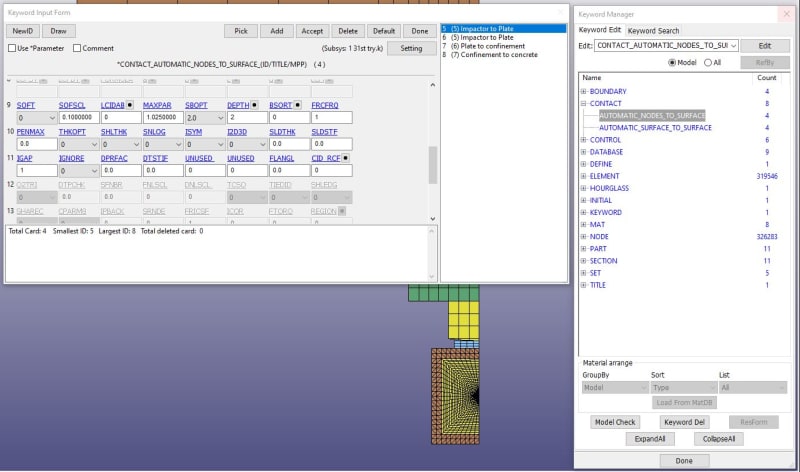Click the Delete button

(x=348, y=31)
